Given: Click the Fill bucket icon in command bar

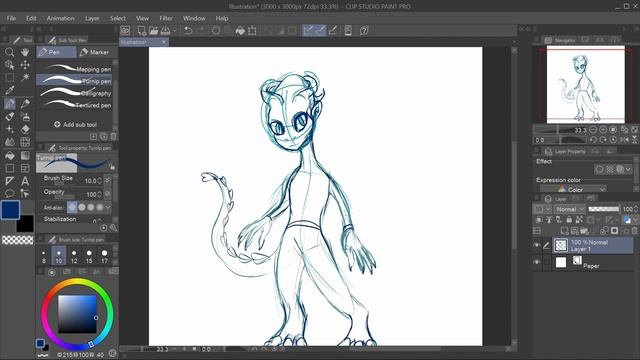Looking at the screenshot, I should [x=240, y=31].
